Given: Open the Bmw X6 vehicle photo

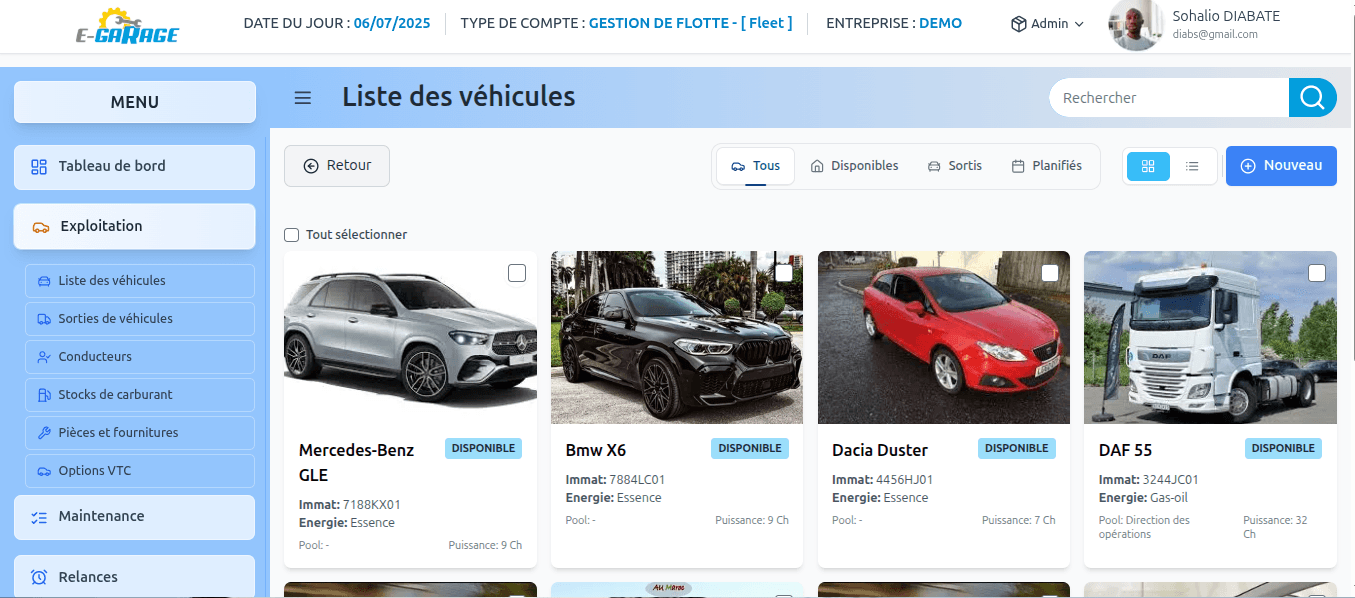Looking at the screenshot, I should [x=677, y=337].
